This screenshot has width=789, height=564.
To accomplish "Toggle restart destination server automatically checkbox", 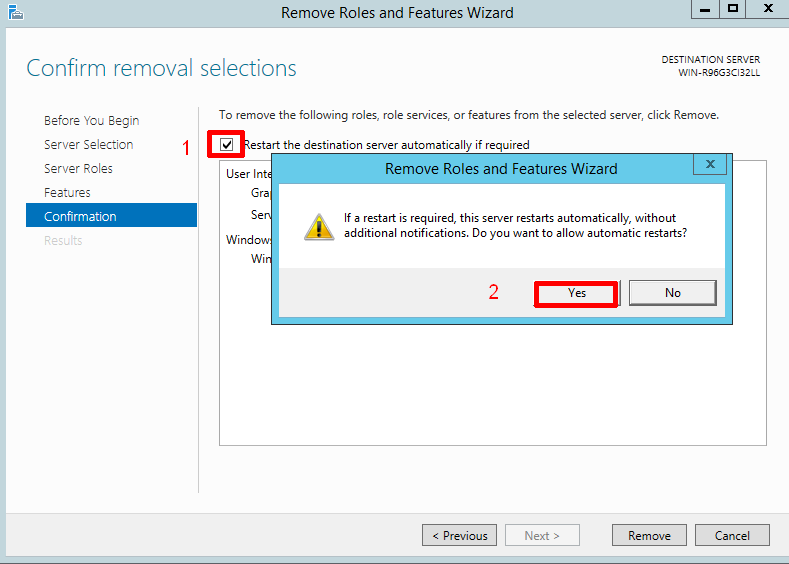I will pyautogui.click(x=226, y=145).
